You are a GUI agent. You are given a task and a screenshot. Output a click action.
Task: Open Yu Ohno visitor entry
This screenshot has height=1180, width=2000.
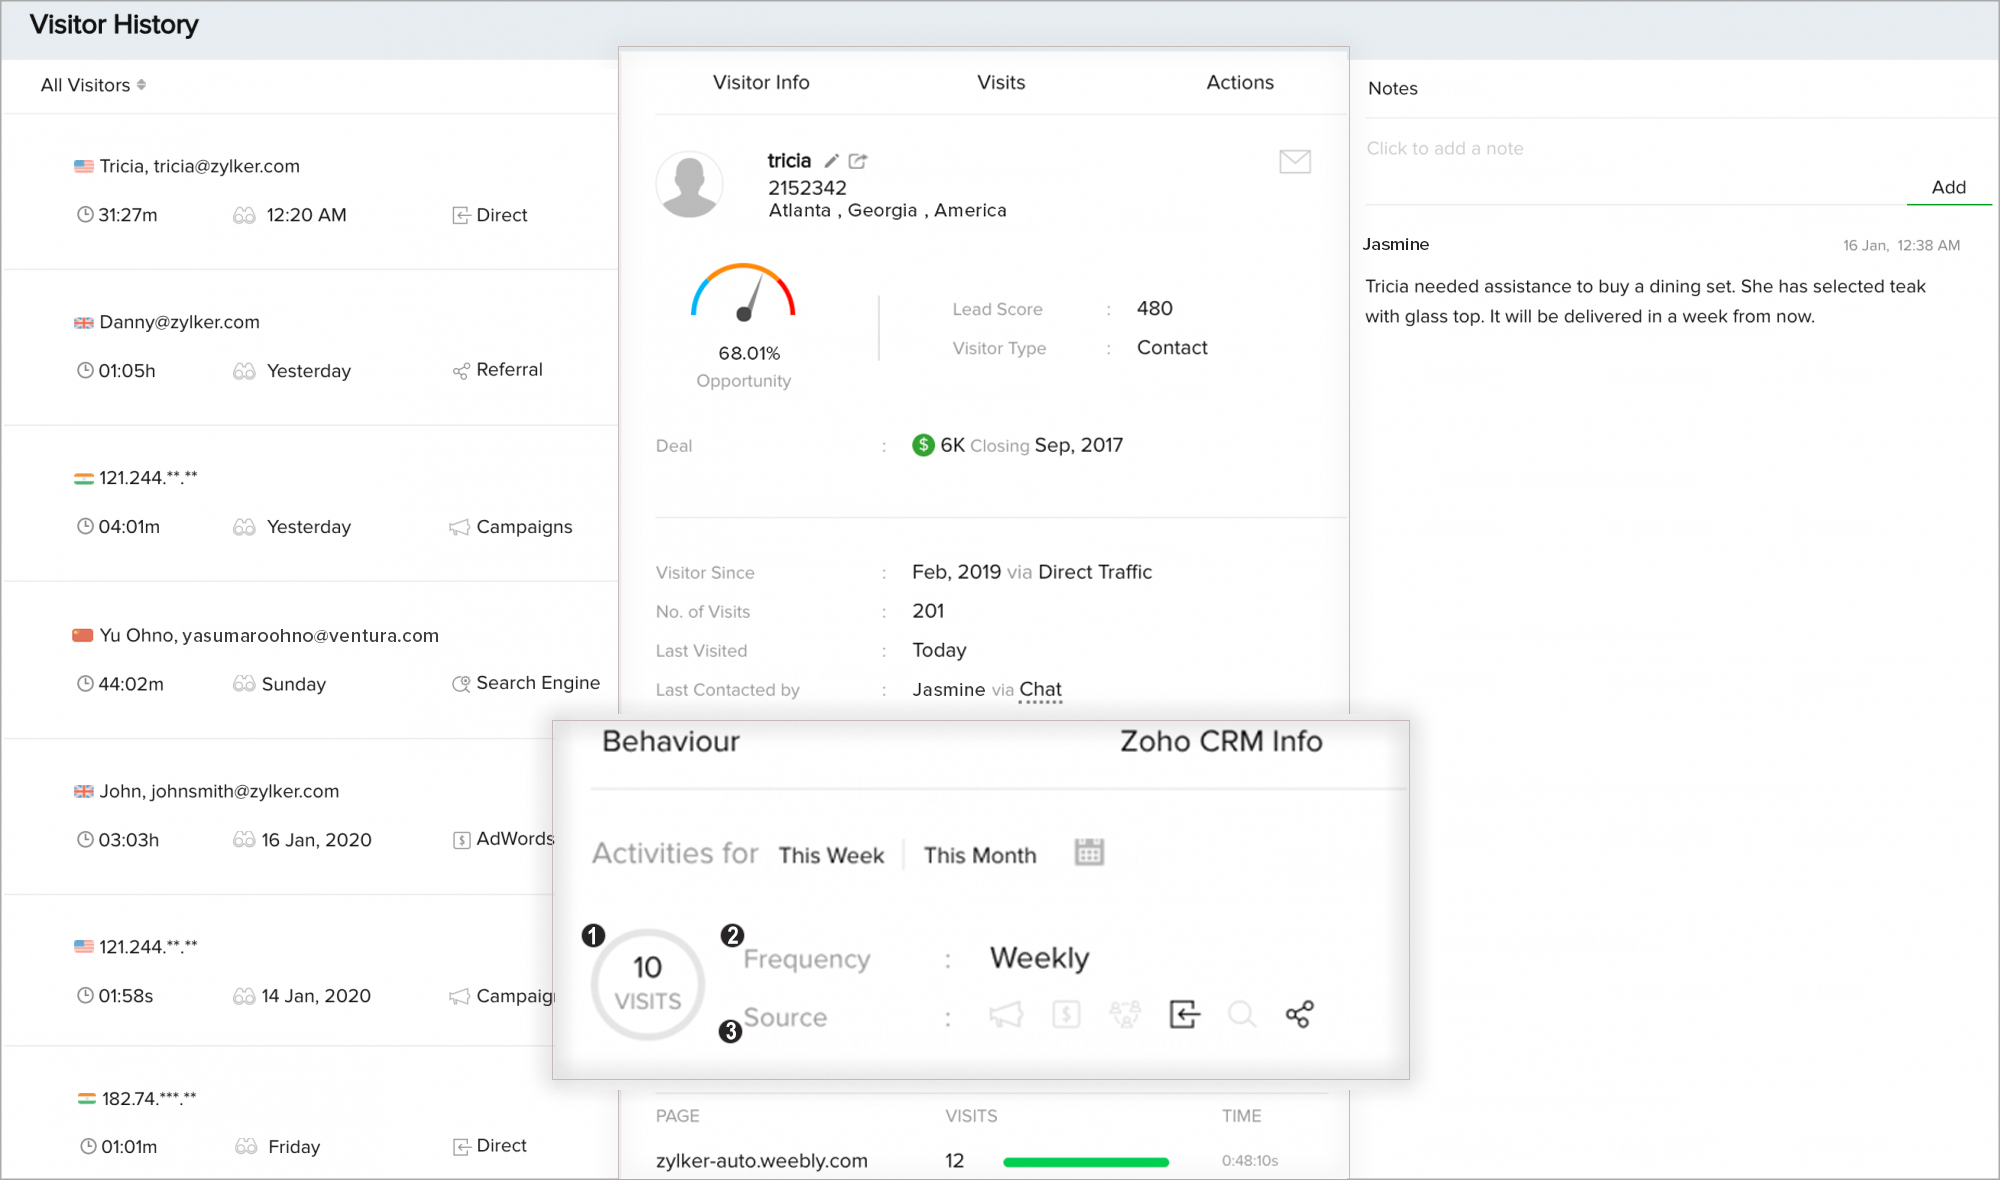coord(269,636)
